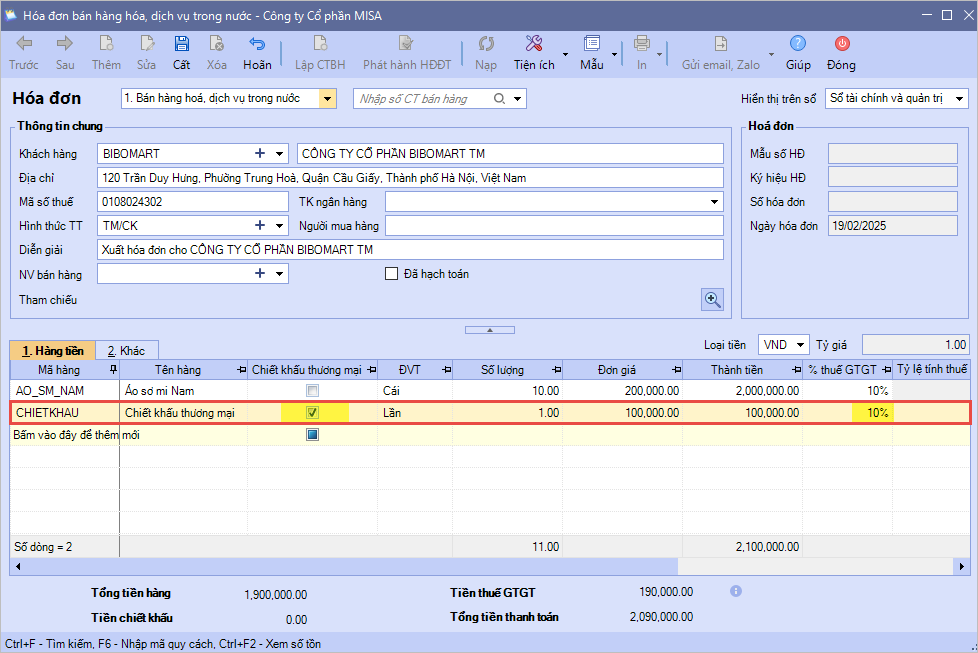Image resolution: width=978 pixels, height=653 pixels.
Task: Click search icon in Nhập số CT bán hàng
Action: [499, 99]
